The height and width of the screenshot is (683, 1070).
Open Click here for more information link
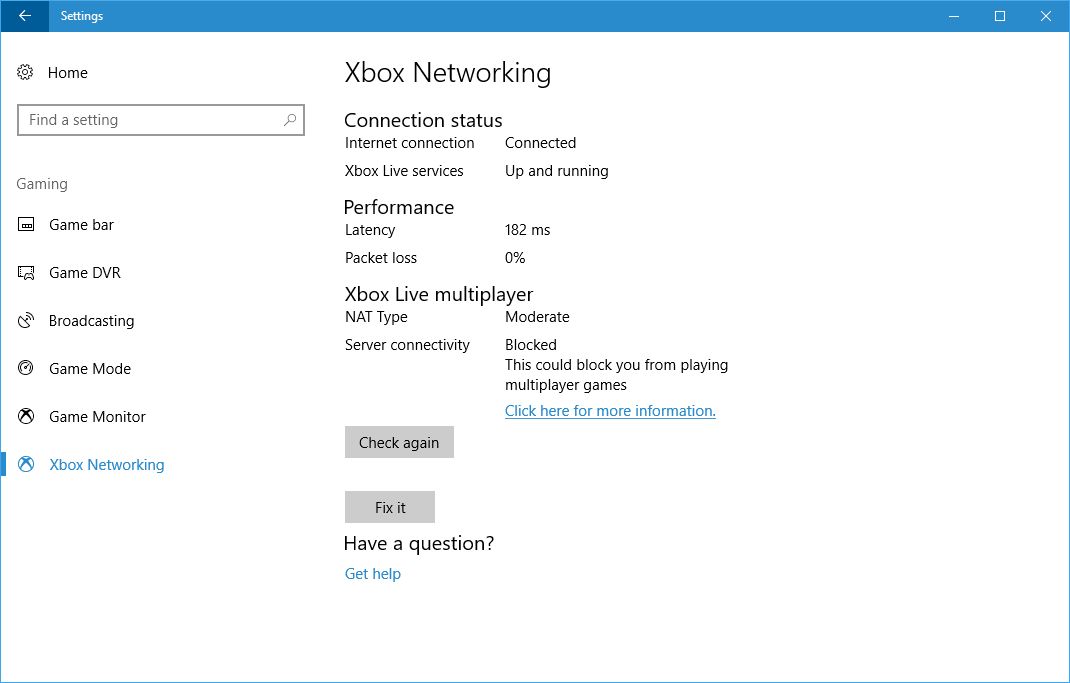click(x=610, y=411)
